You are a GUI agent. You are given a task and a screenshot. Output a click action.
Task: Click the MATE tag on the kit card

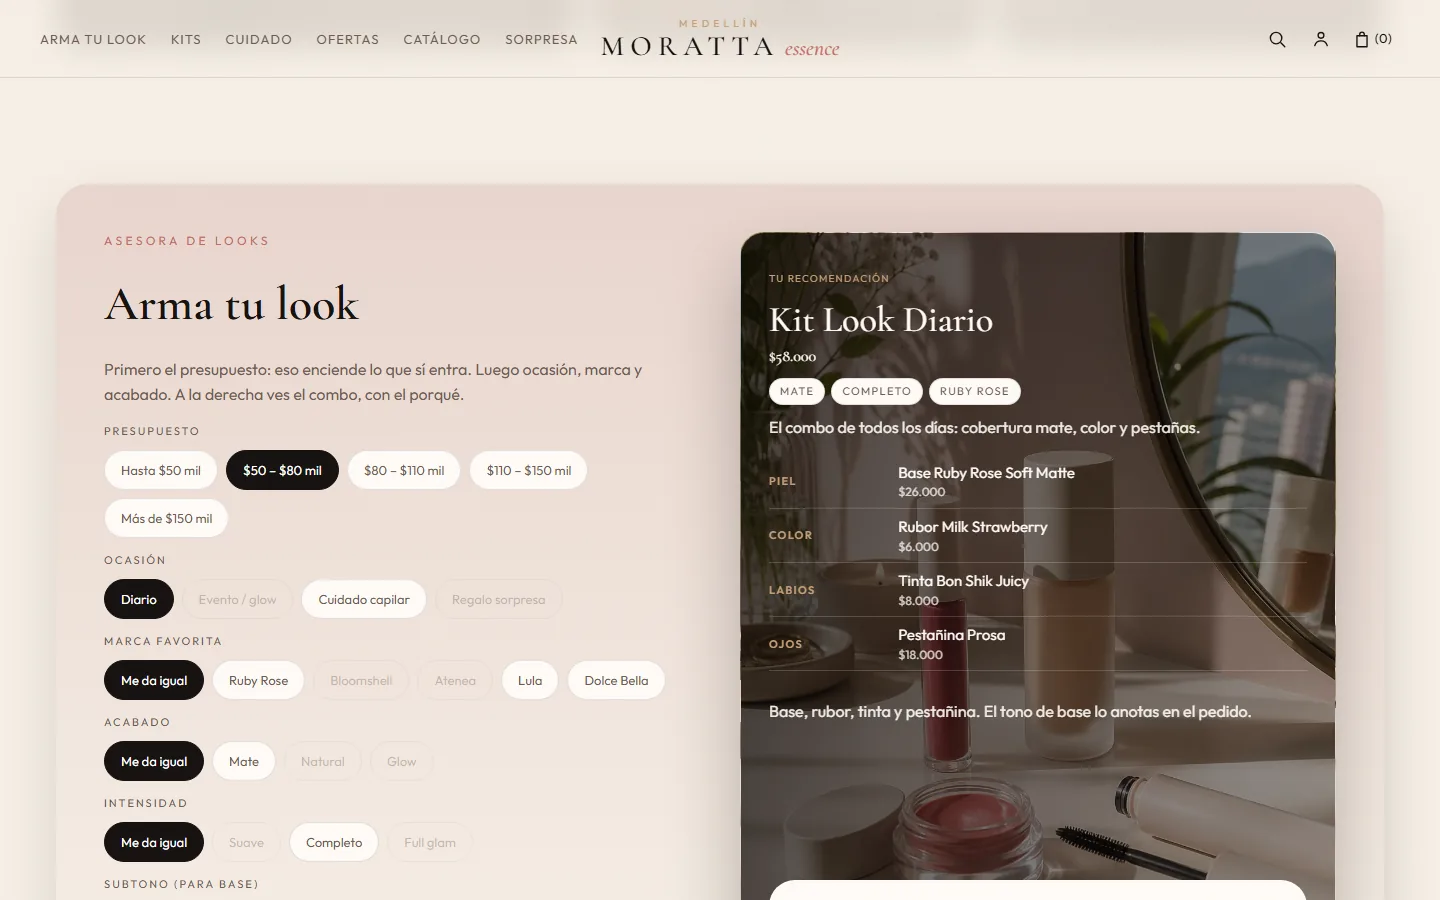[797, 391]
